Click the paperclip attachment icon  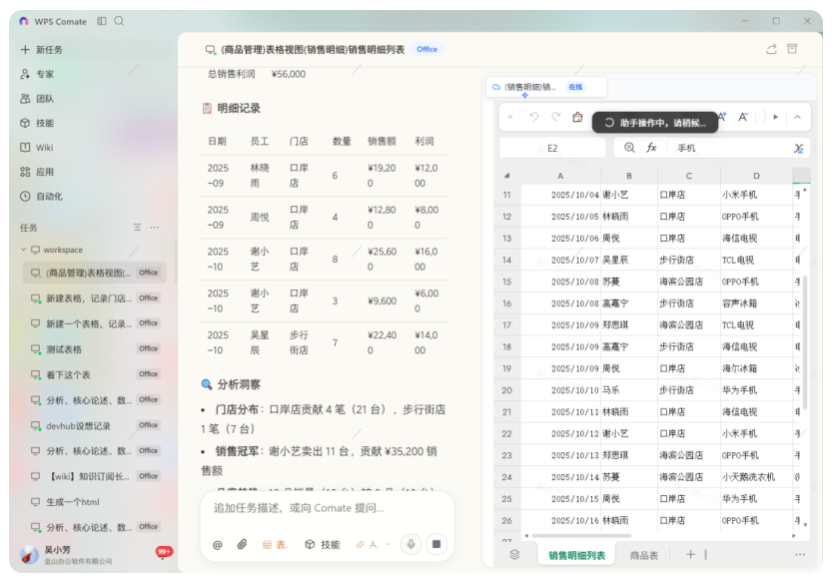click(242, 544)
